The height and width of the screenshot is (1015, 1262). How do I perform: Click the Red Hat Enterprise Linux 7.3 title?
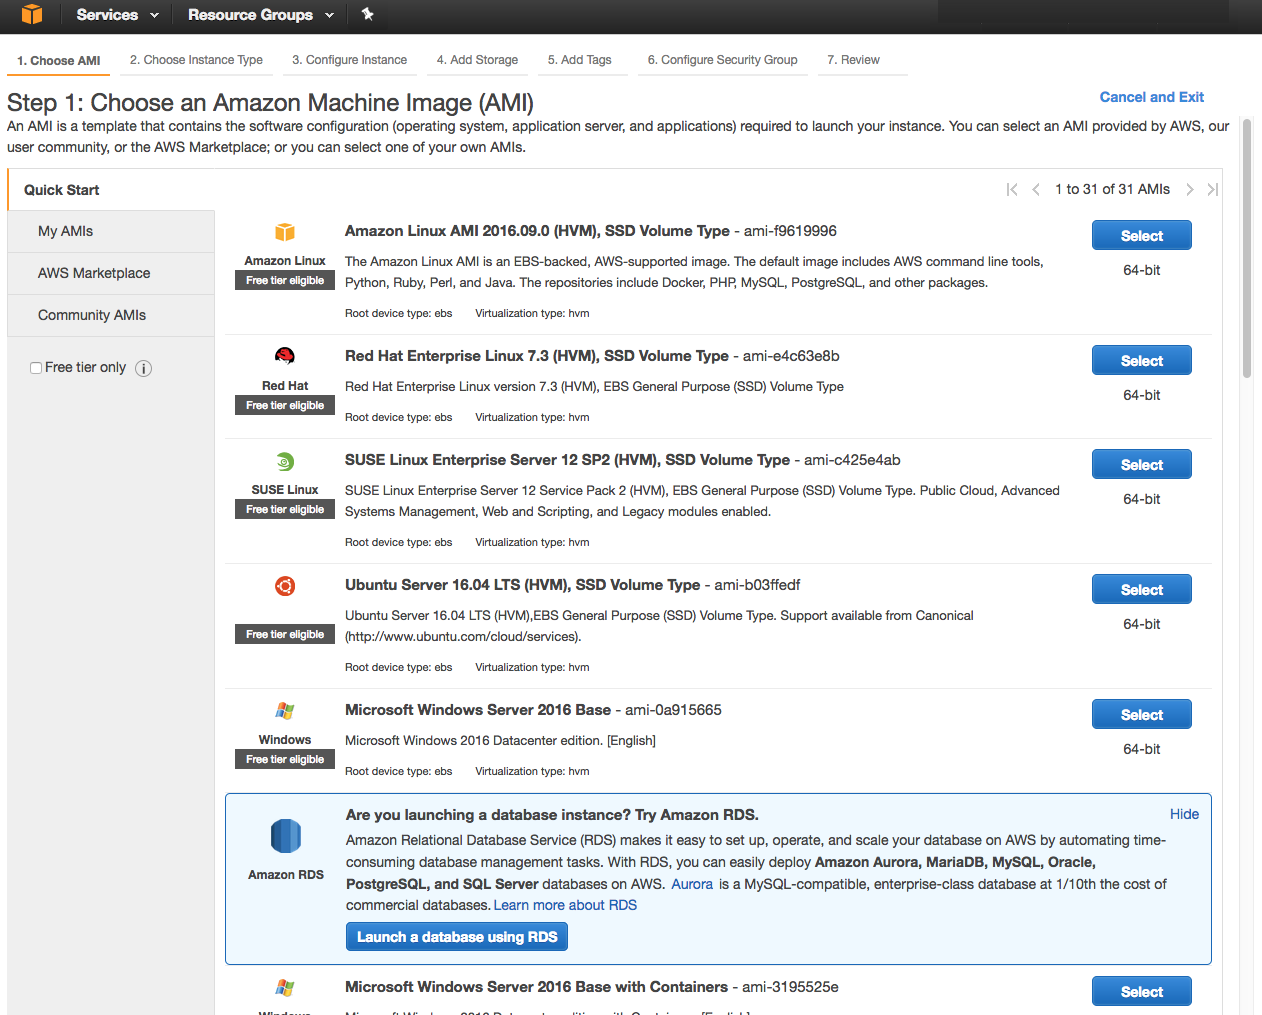[537, 356]
